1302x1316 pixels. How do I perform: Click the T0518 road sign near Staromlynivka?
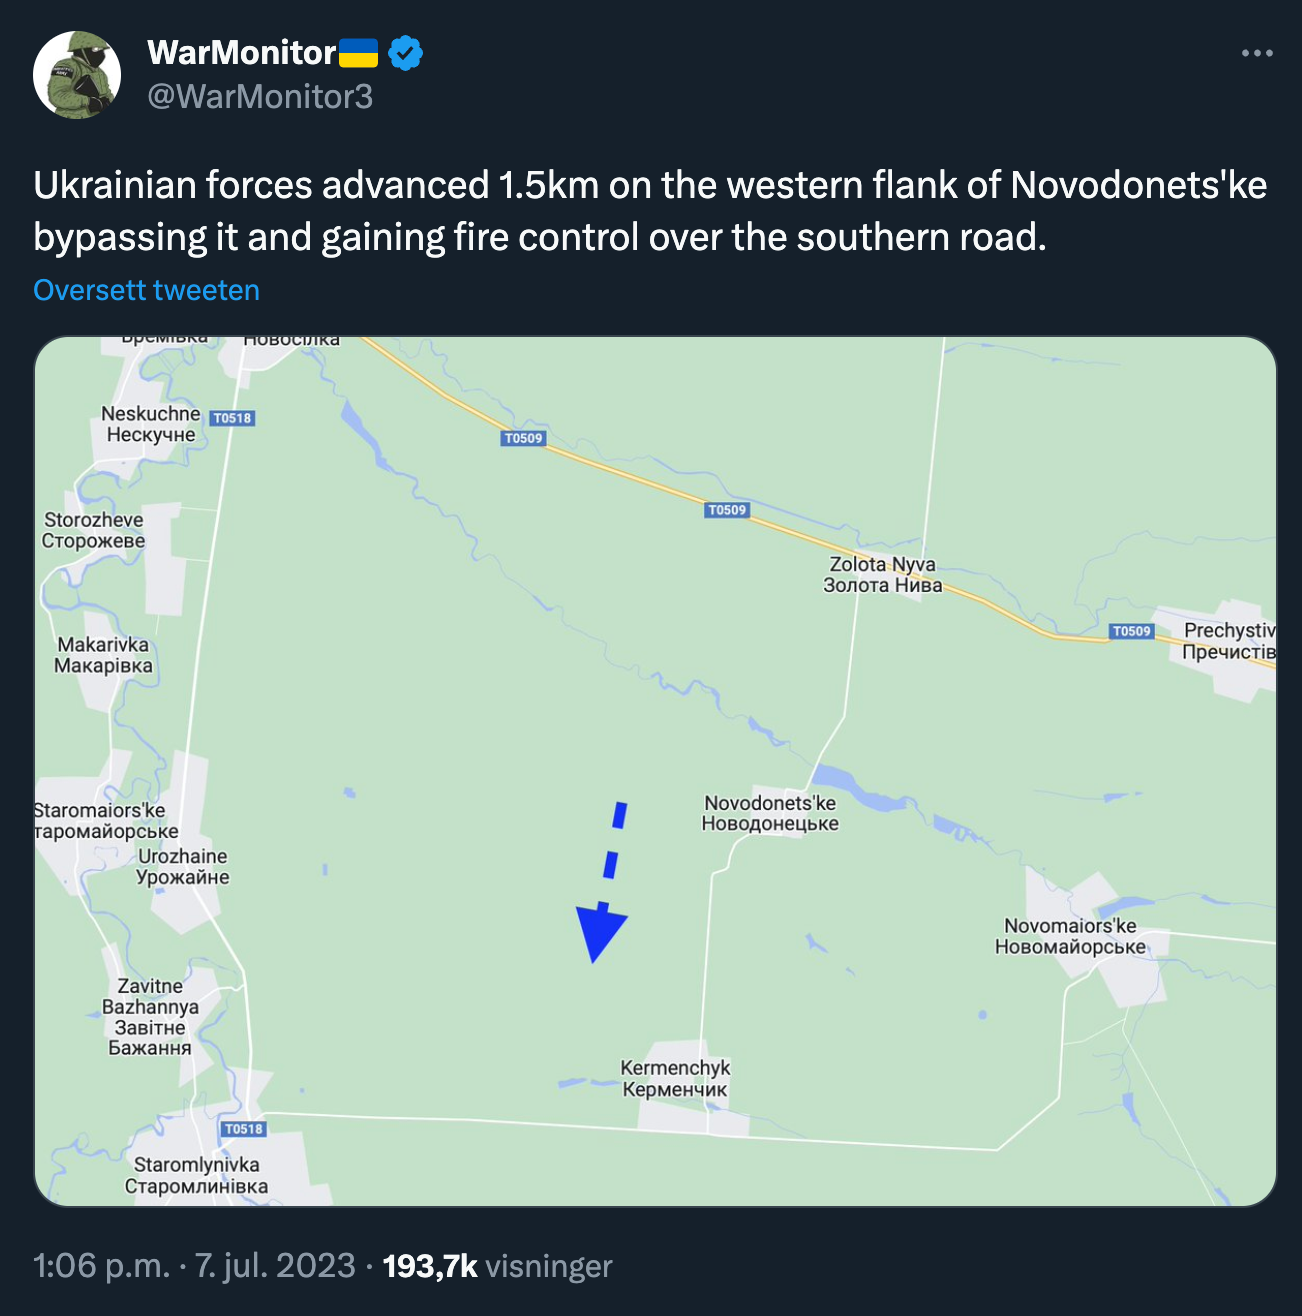(244, 1129)
